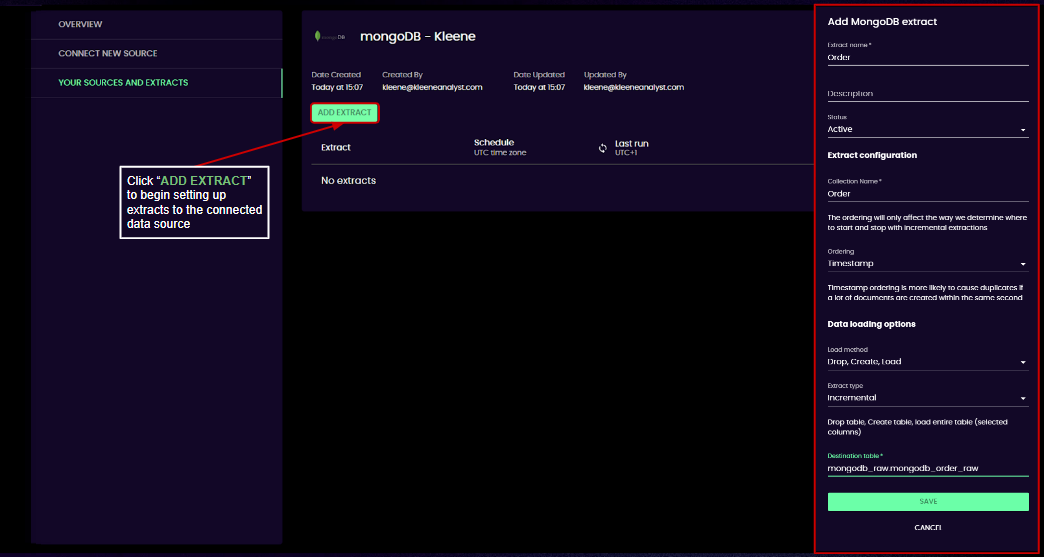Click the Destination table field
Viewport: 1044px width, 557px height.
pos(928,468)
